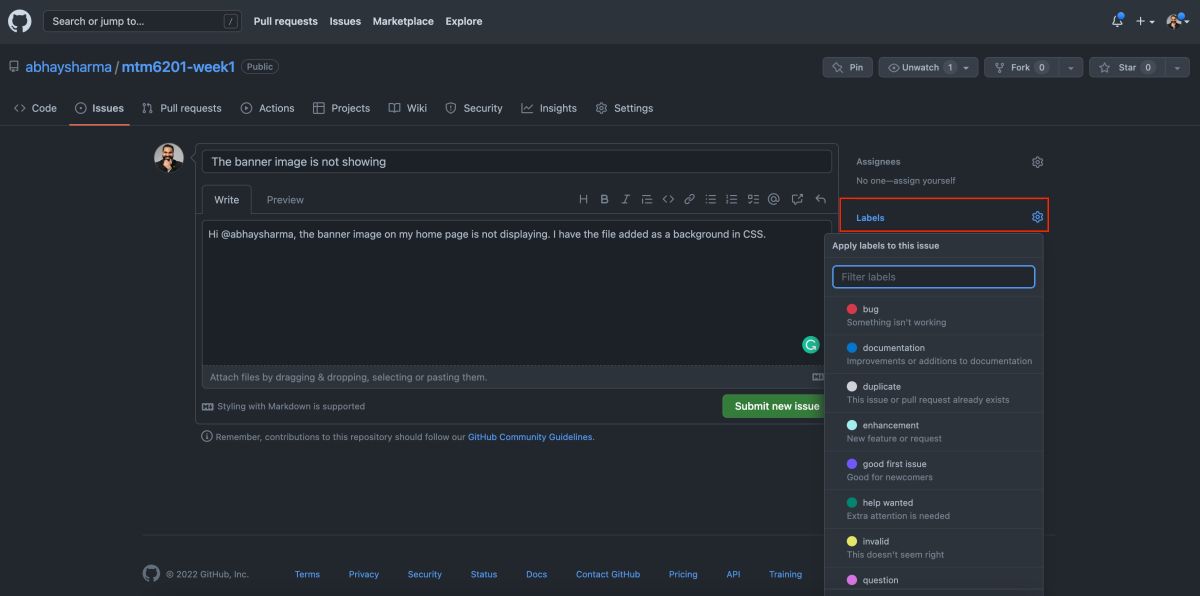
Task: Select the duplicate label
Action: tap(934, 393)
